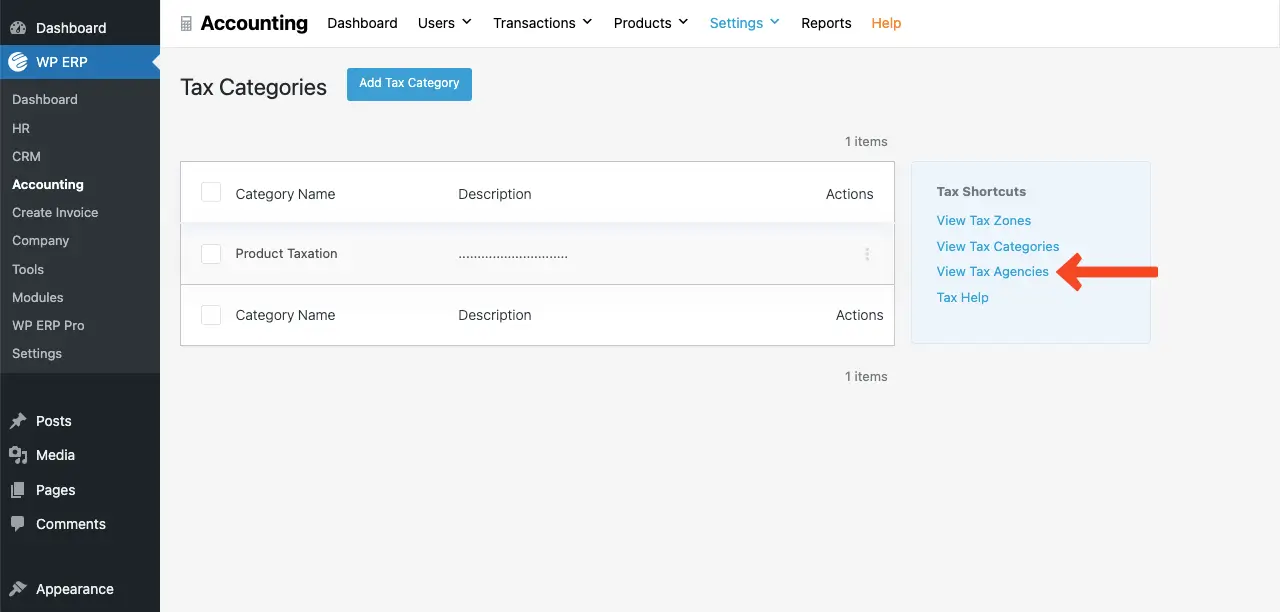Open Modules submenu item
Screen dimensions: 1280x612
(x=38, y=297)
